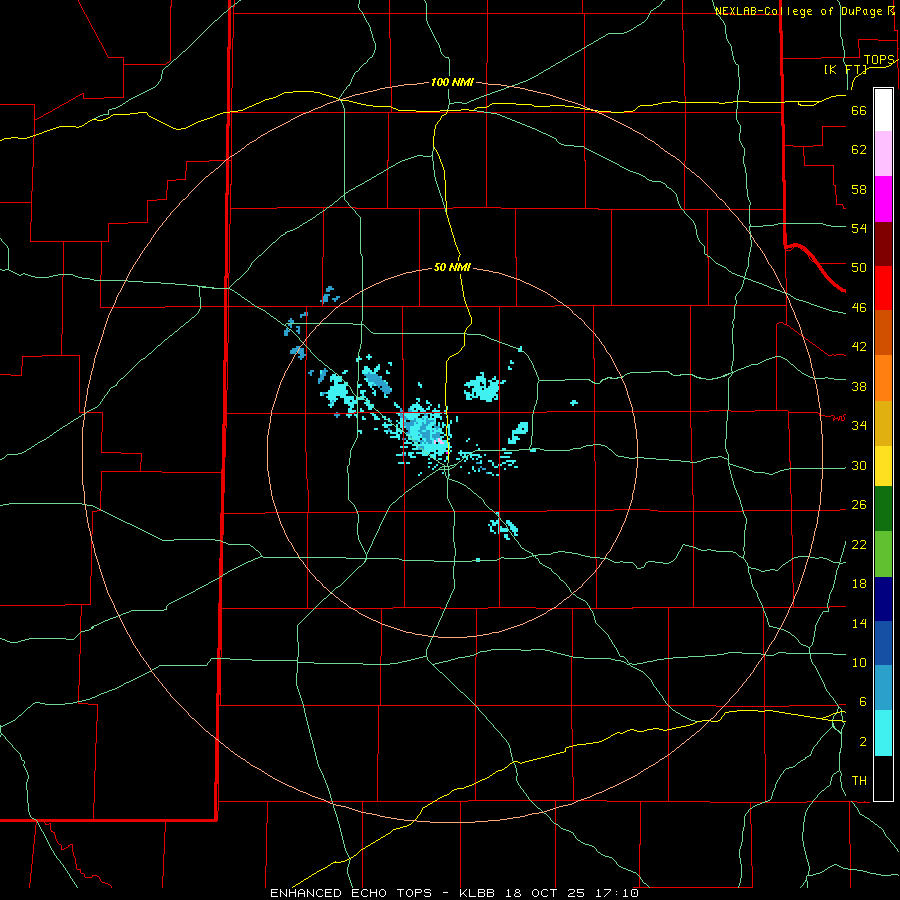This screenshot has height=900, width=900.
Task: Click the 10 legend scale value
Action: coord(859,663)
